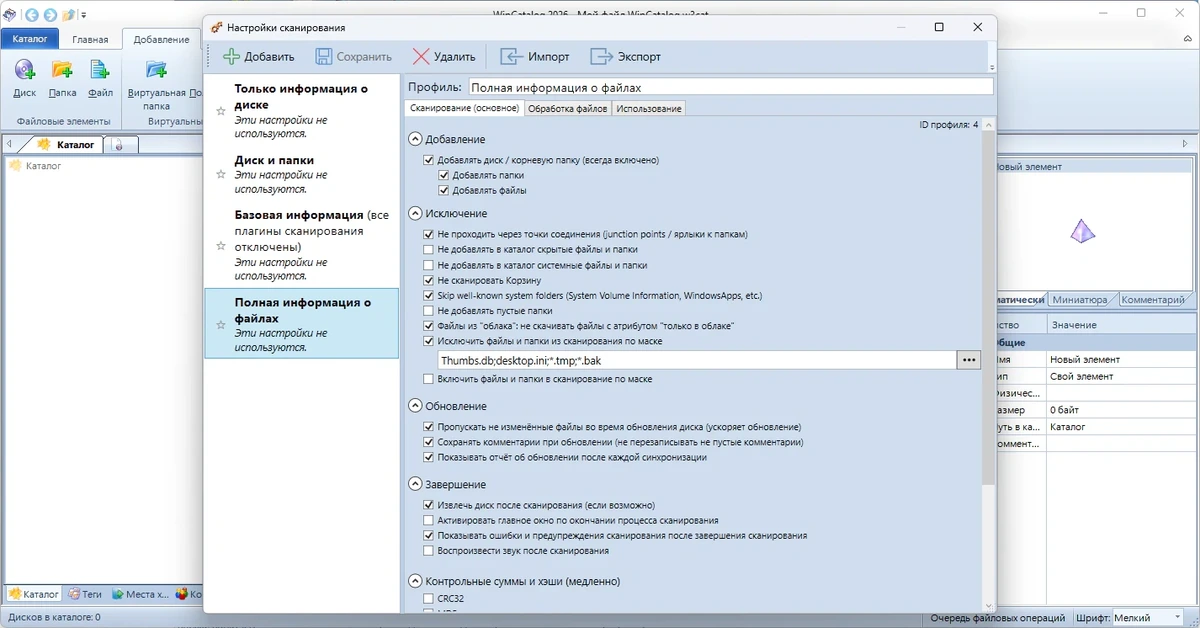Open the Главная ribbon tab
This screenshot has width=1200, height=628.
pos(90,40)
